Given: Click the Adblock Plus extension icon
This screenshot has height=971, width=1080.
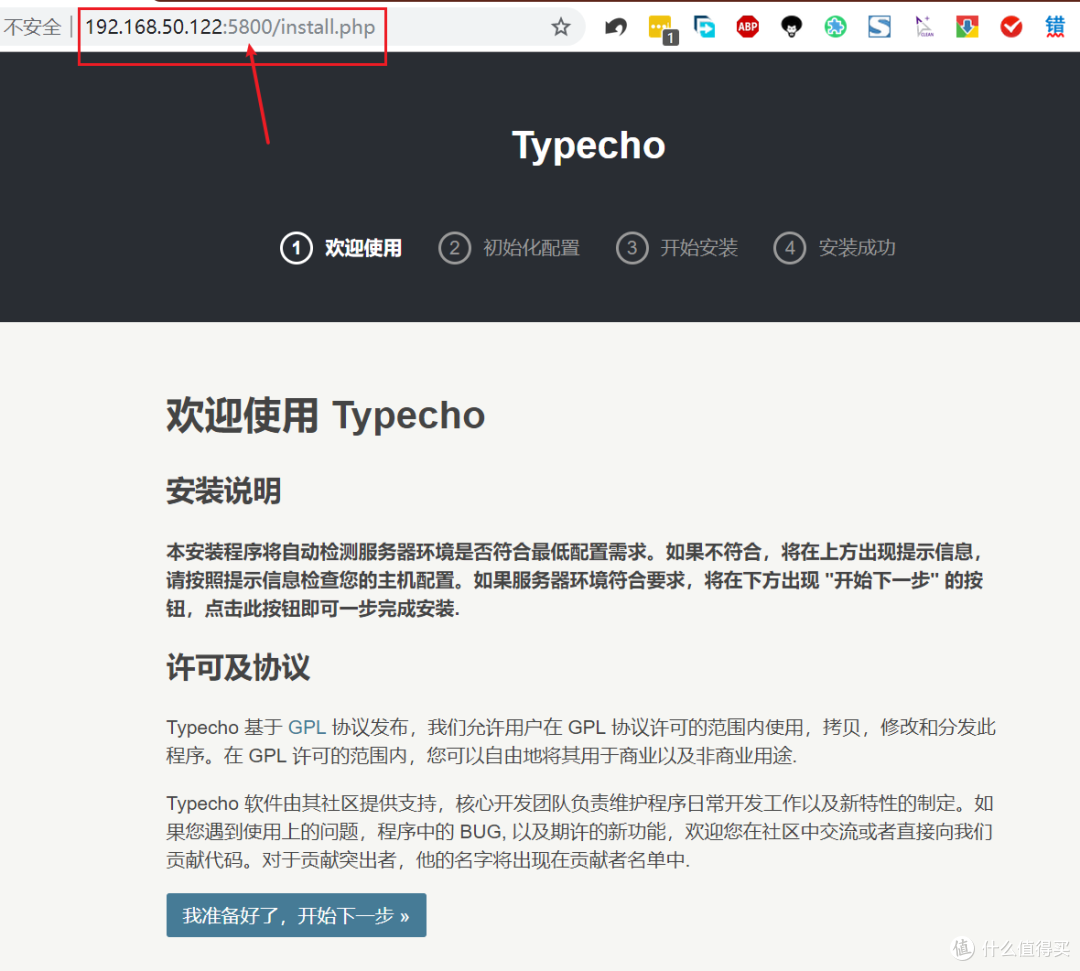Looking at the screenshot, I should [747, 27].
